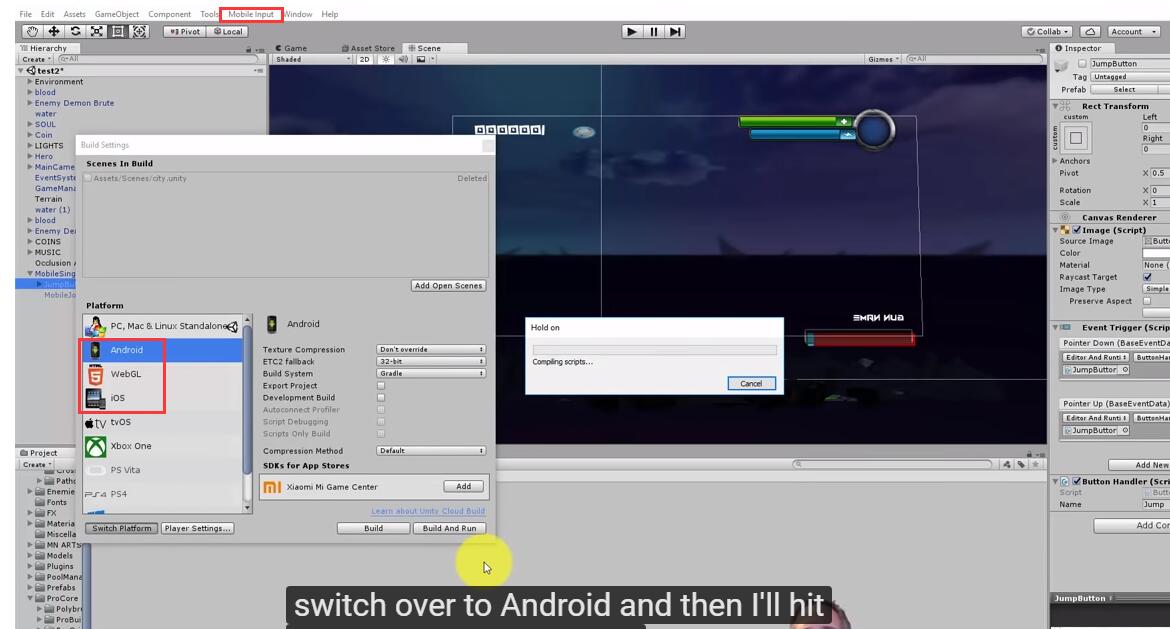1170x629 pixels.
Task: Open the Gizmos dropdown
Action: point(883,59)
